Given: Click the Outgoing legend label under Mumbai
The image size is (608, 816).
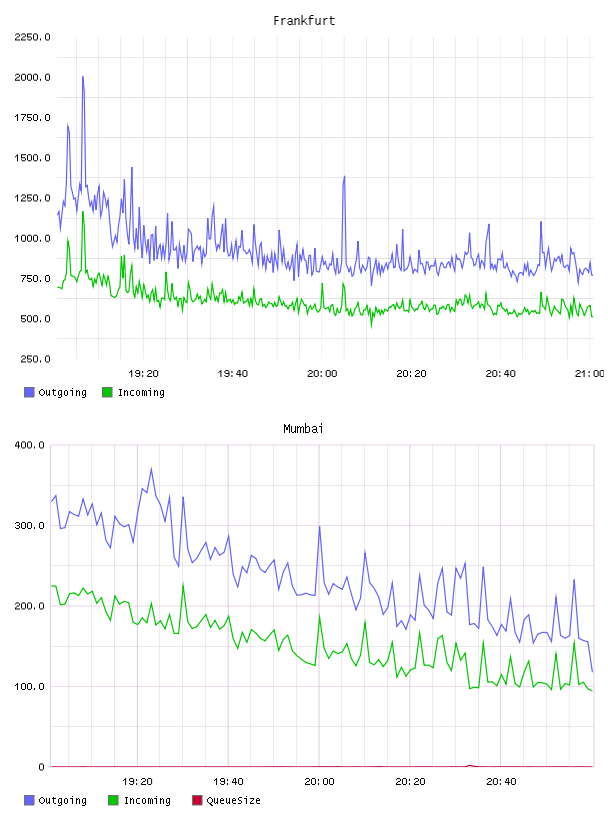Looking at the screenshot, I should (x=62, y=800).
